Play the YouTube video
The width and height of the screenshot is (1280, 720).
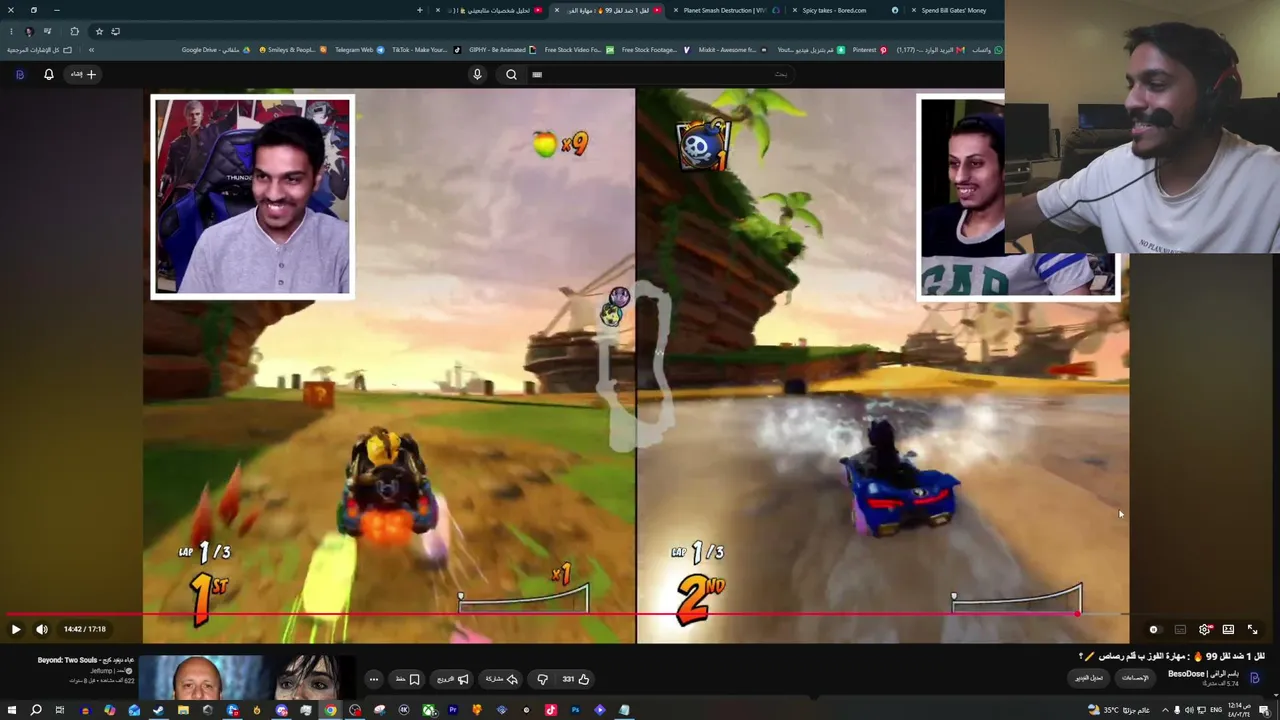pos(16,629)
